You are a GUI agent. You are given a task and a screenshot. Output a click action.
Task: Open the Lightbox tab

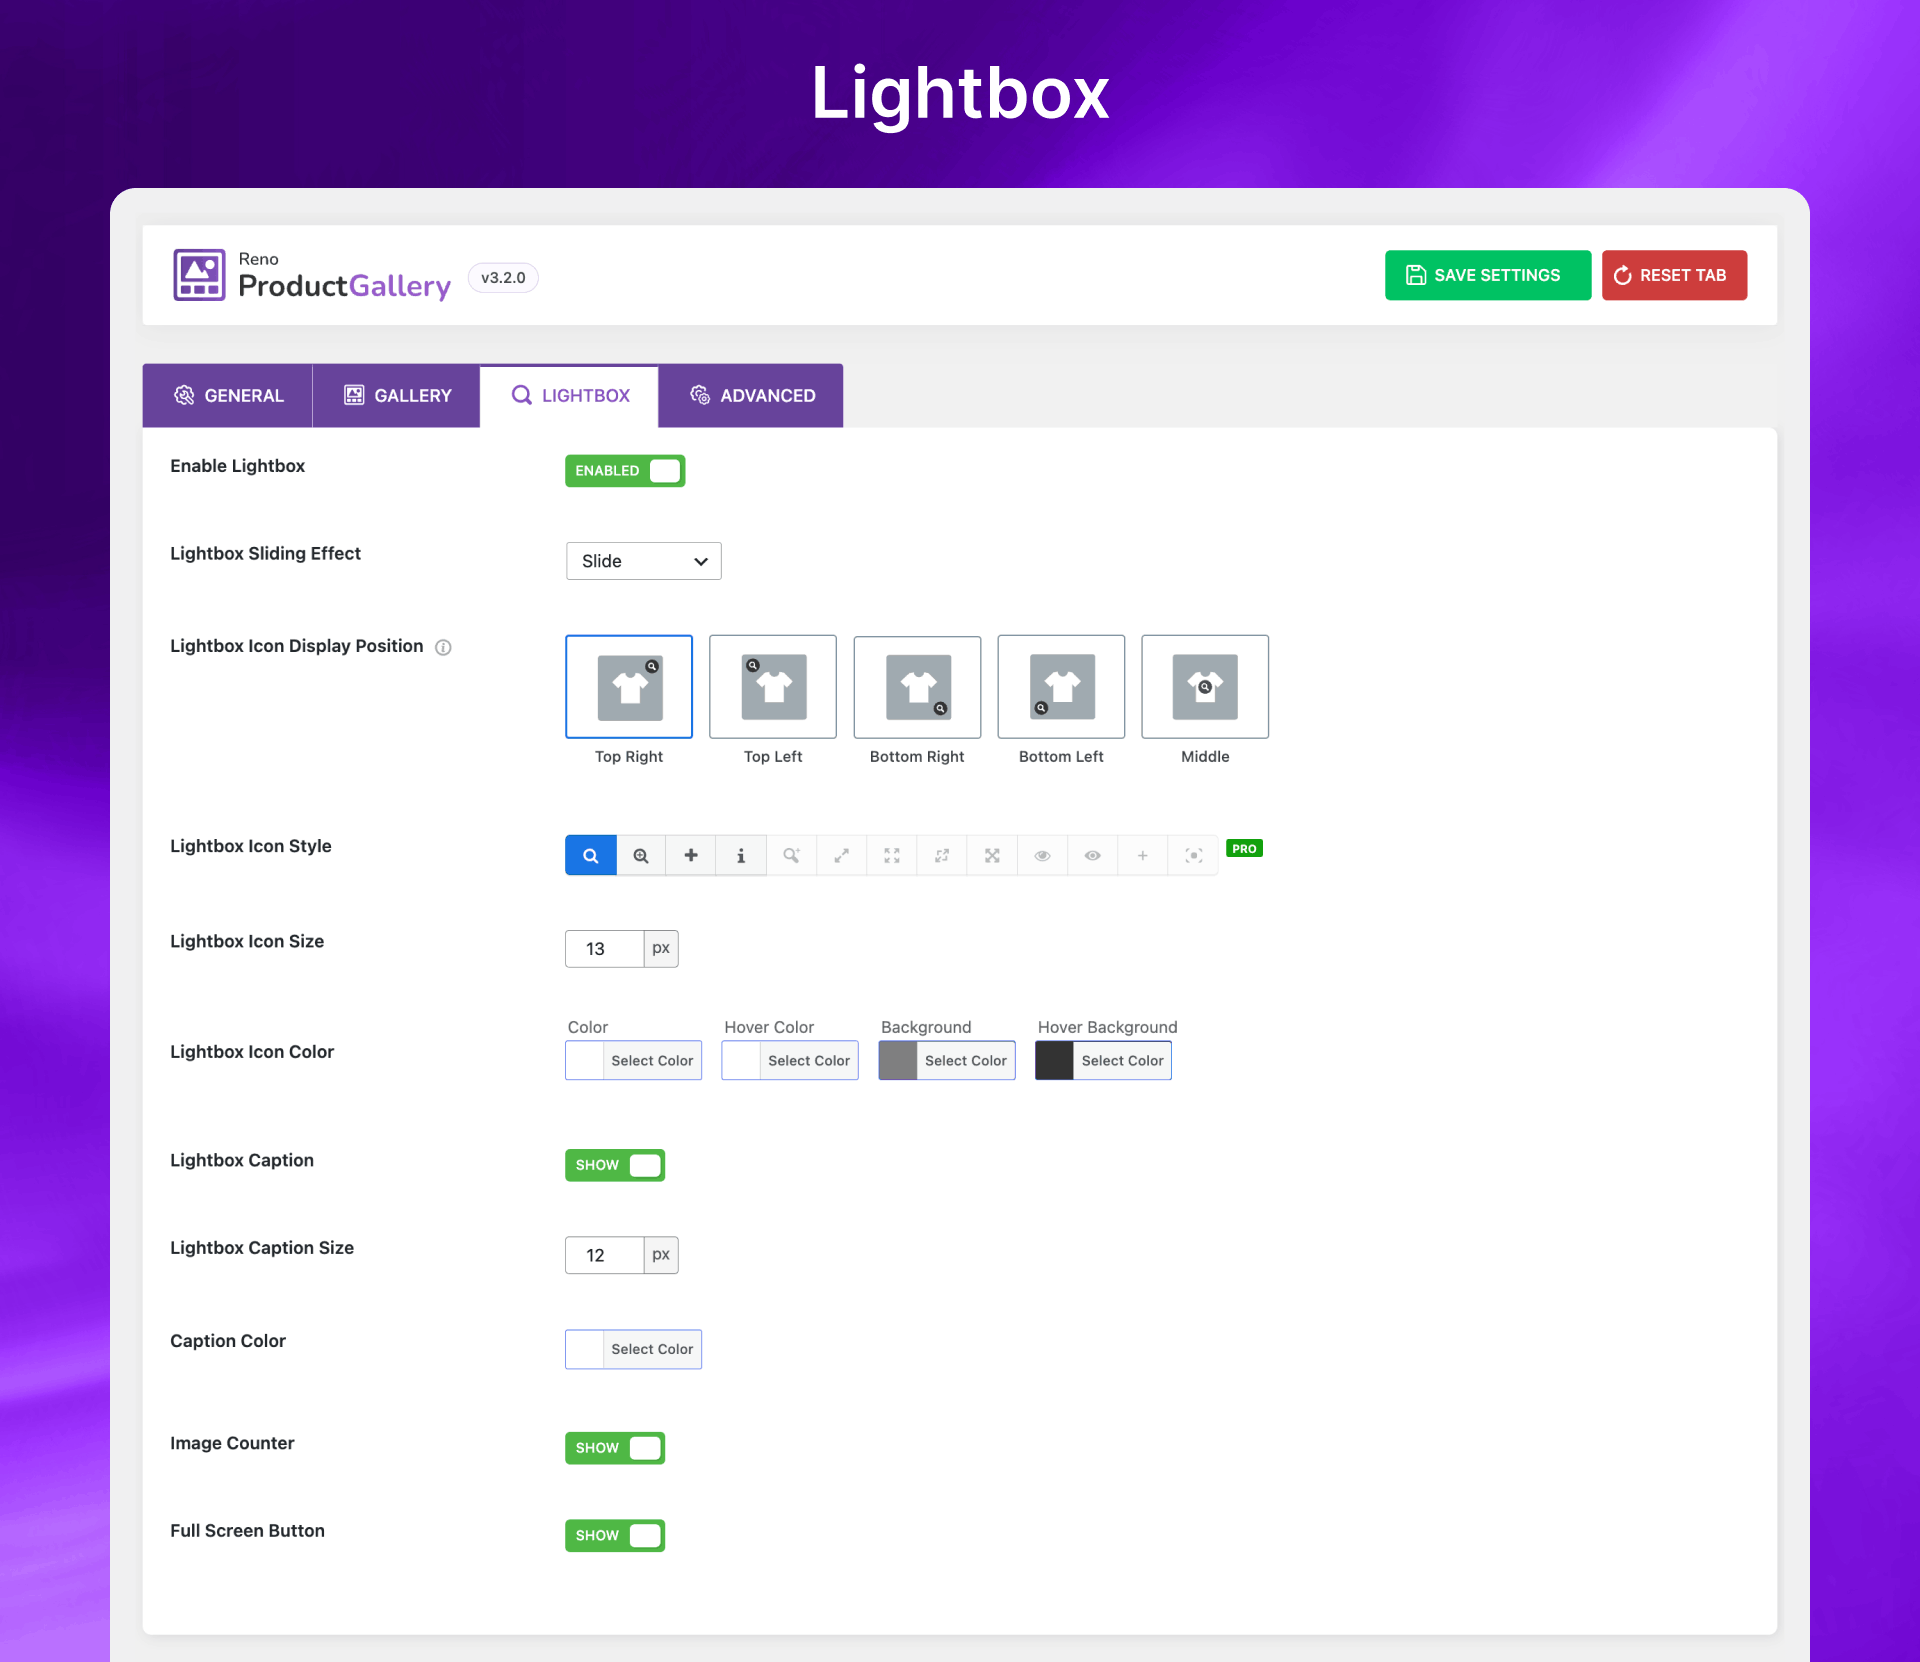(570, 396)
